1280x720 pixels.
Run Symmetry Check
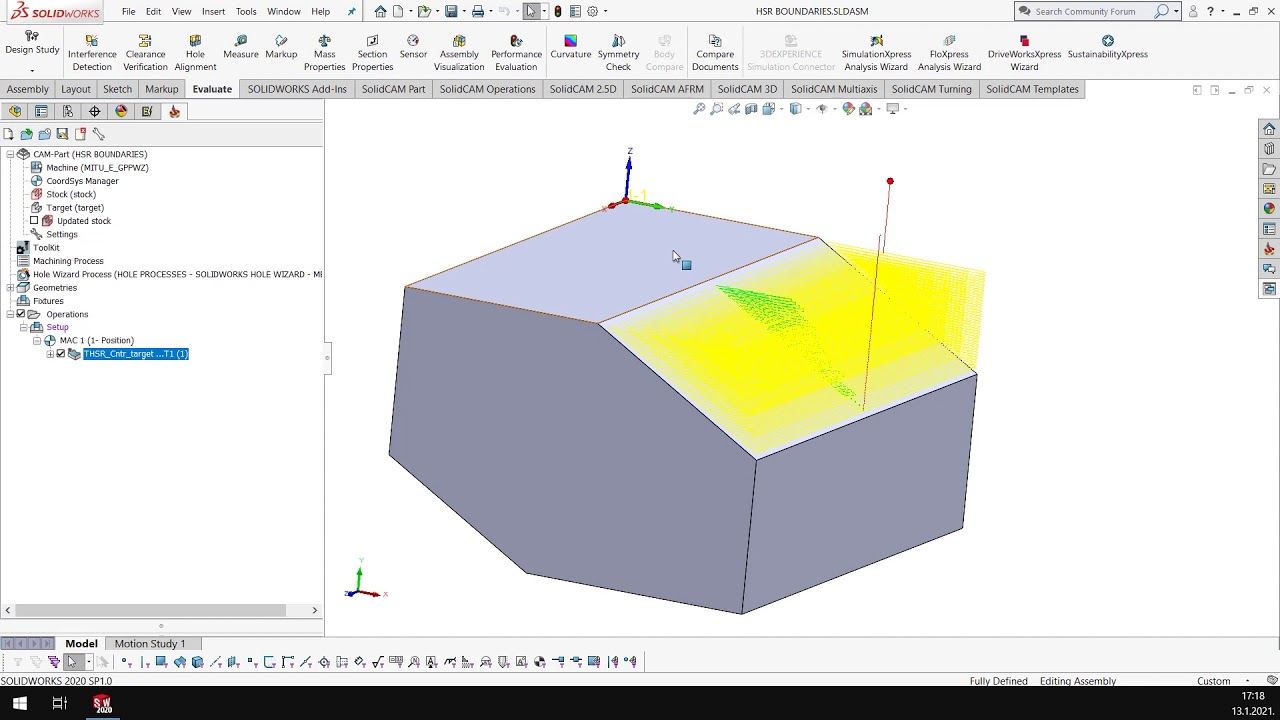pos(618,53)
